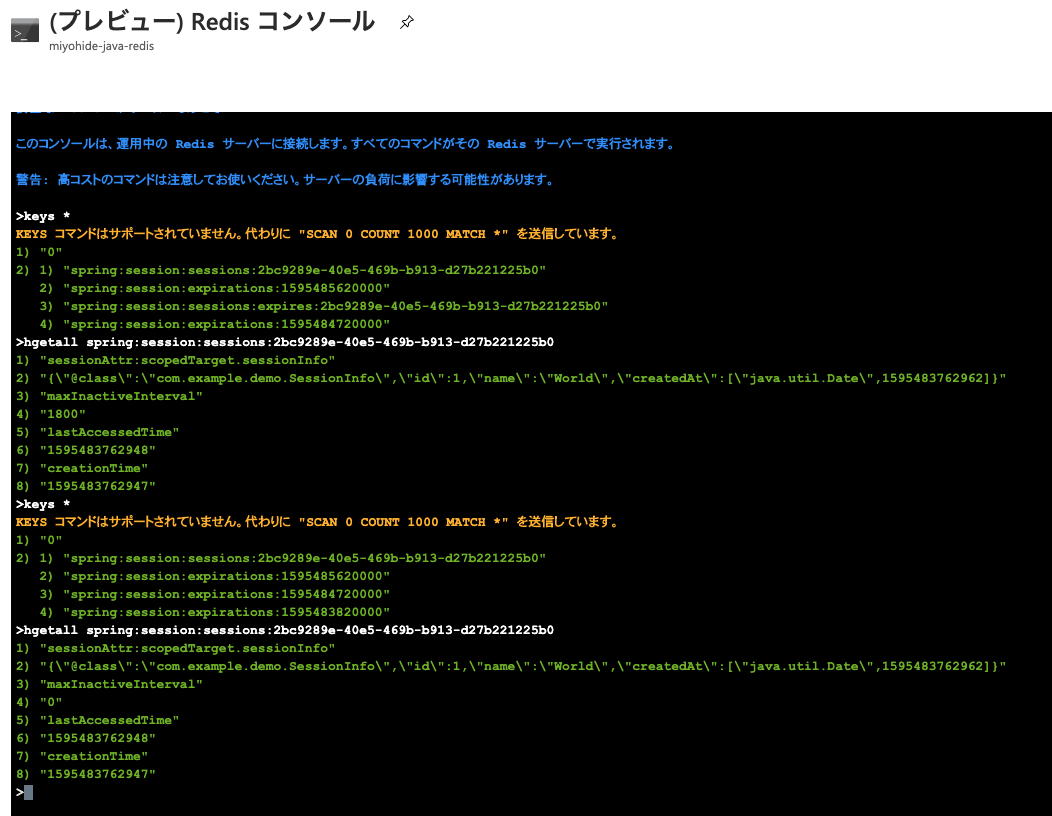Click the second orange KEYS not-supported message
Screen dimensions: 1052x816
pos(317,521)
